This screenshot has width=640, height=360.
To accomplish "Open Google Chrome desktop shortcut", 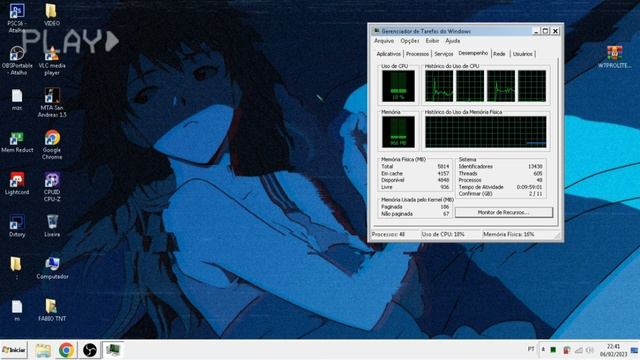I will [52, 145].
